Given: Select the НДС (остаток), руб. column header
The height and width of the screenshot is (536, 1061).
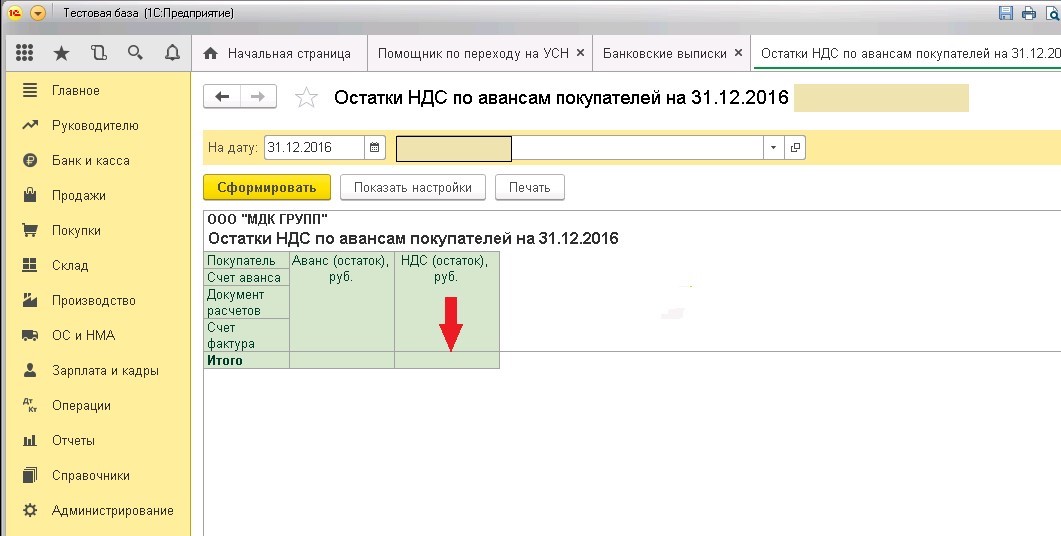Looking at the screenshot, I should click(x=447, y=302).
